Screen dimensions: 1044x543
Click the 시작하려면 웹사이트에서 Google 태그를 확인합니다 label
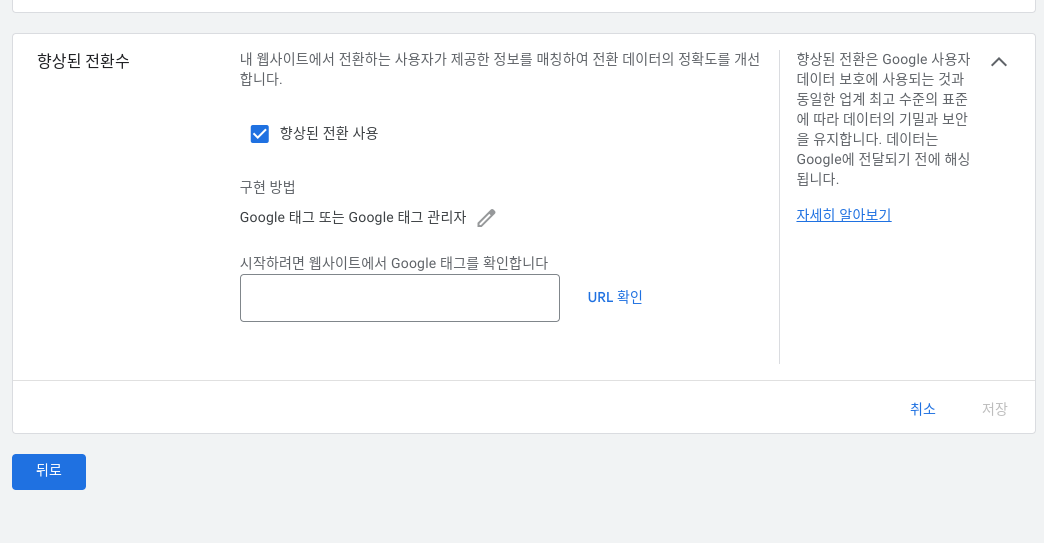click(393, 263)
